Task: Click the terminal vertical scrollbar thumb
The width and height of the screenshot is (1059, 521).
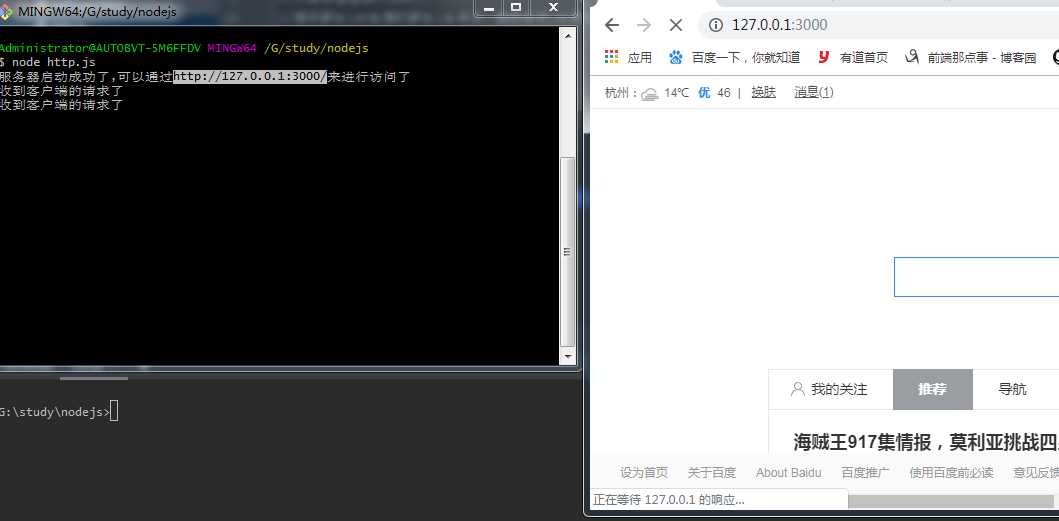Action: pyautogui.click(x=568, y=251)
